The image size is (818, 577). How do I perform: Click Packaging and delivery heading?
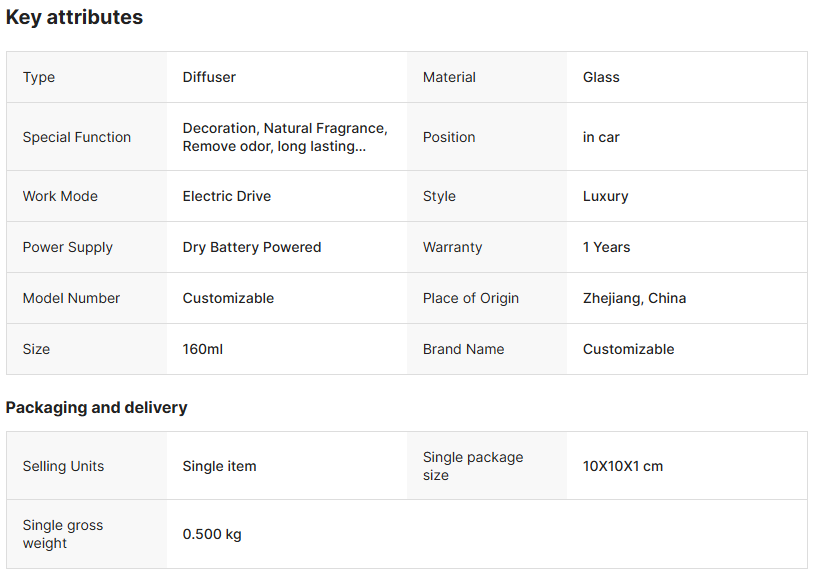pos(96,407)
